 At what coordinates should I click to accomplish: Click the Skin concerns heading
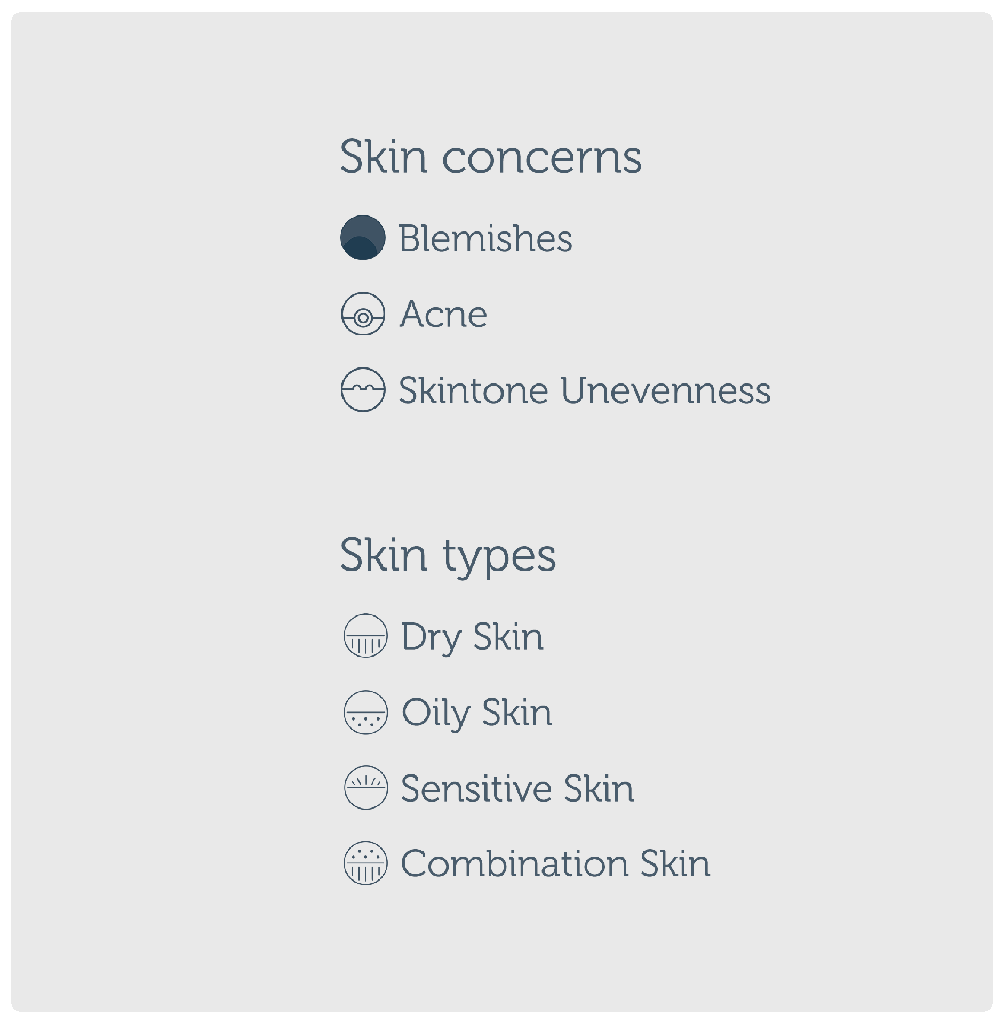coord(490,158)
